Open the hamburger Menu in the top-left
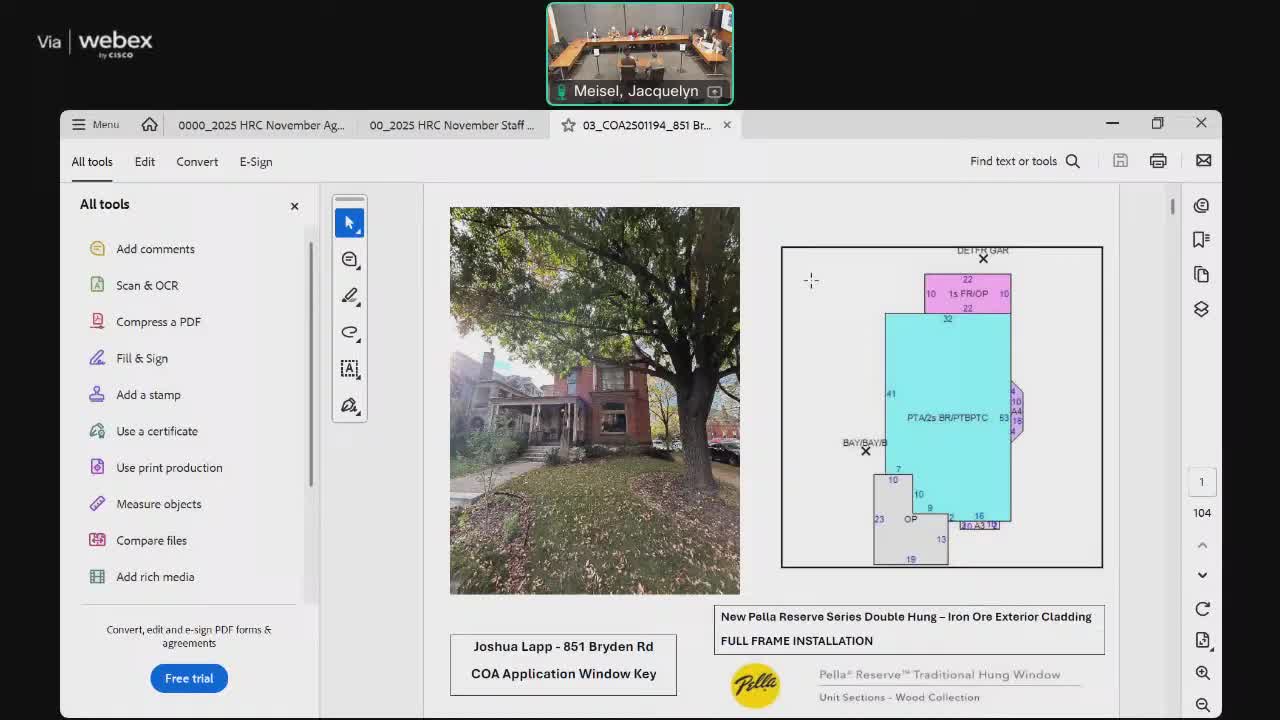 [x=94, y=123]
